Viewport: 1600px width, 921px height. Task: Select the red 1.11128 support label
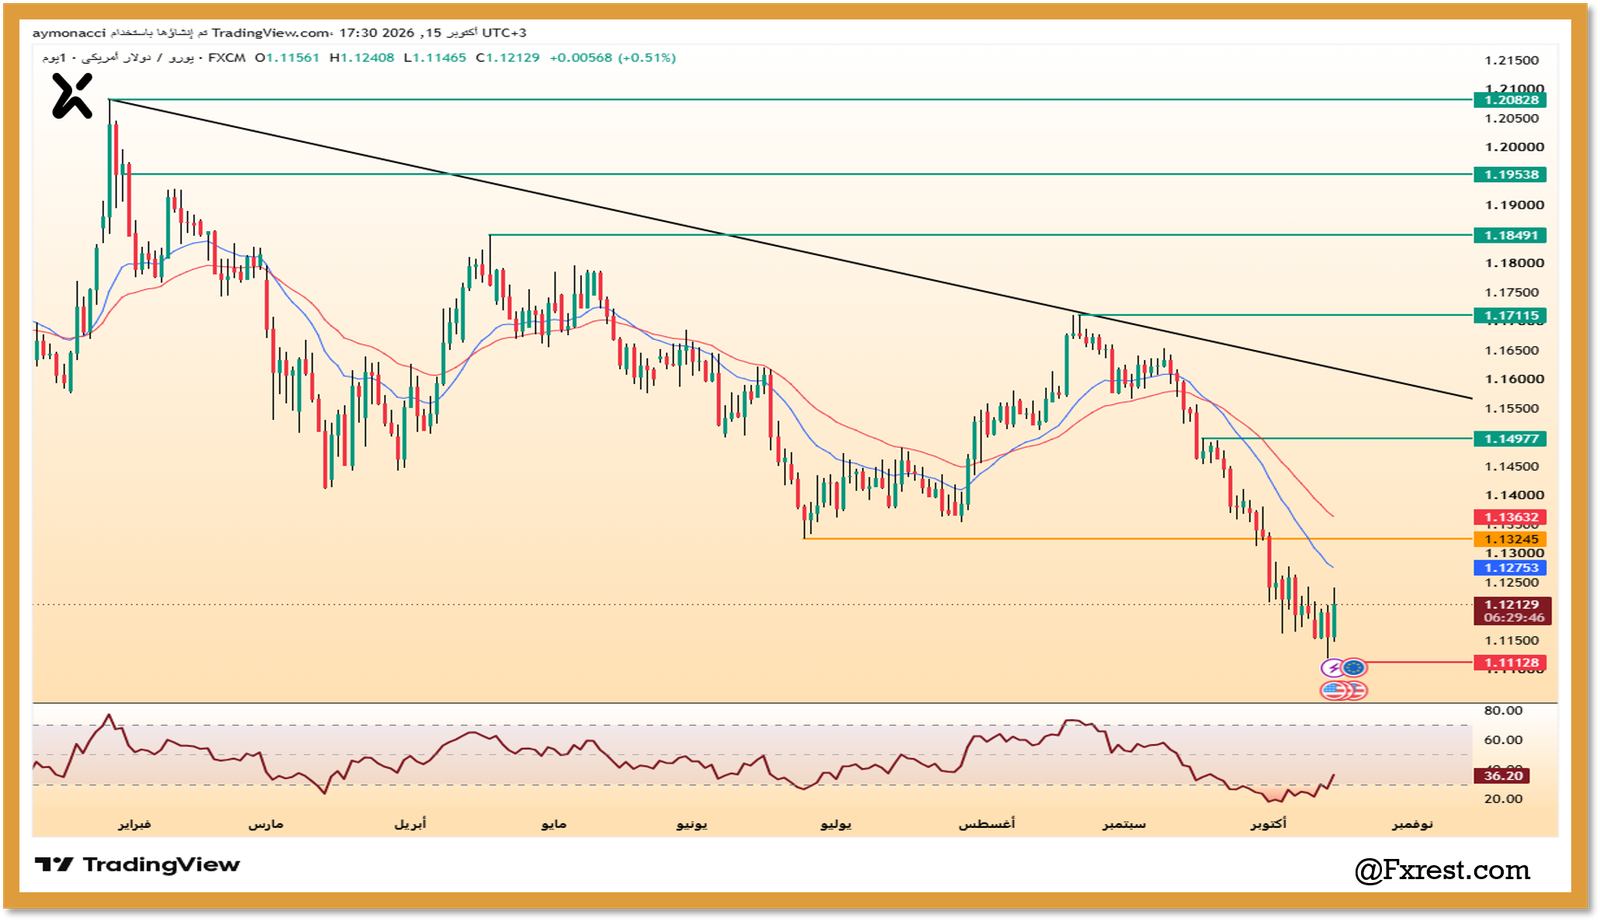pyautogui.click(x=1510, y=663)
